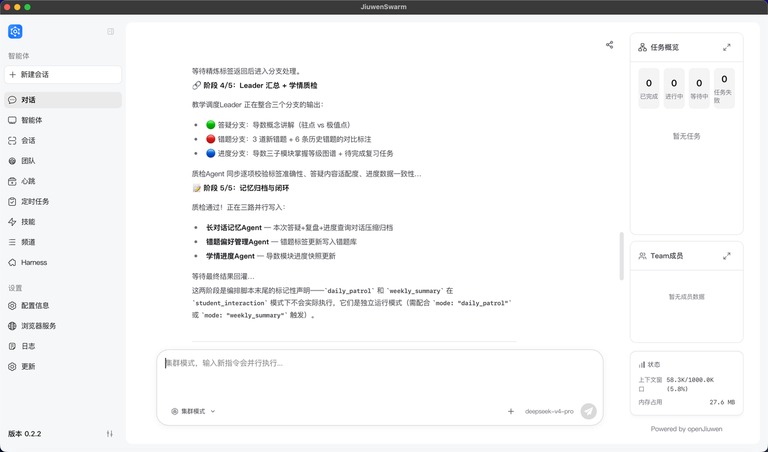Click the 已完成 count card
This screenshot has height=452, width=768.
tap(648, 88)
